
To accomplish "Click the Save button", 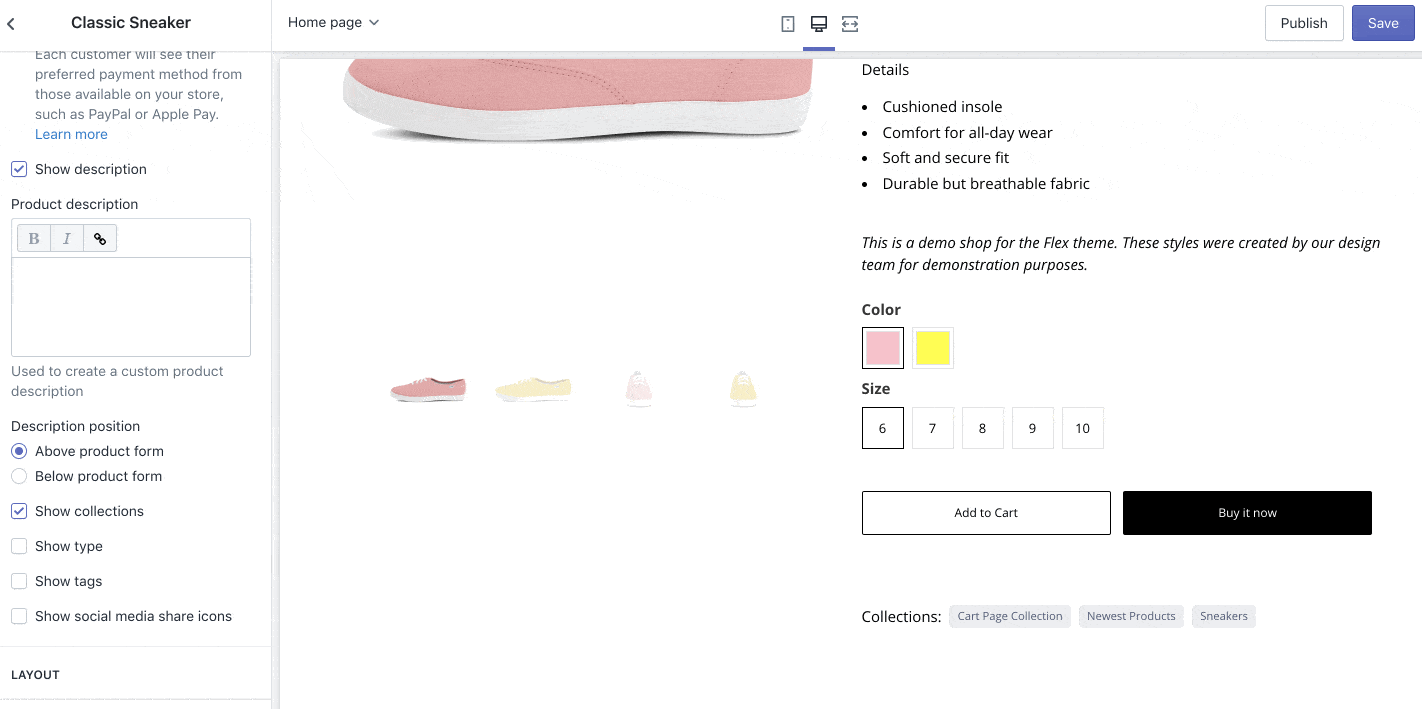I will [1383, 23].
